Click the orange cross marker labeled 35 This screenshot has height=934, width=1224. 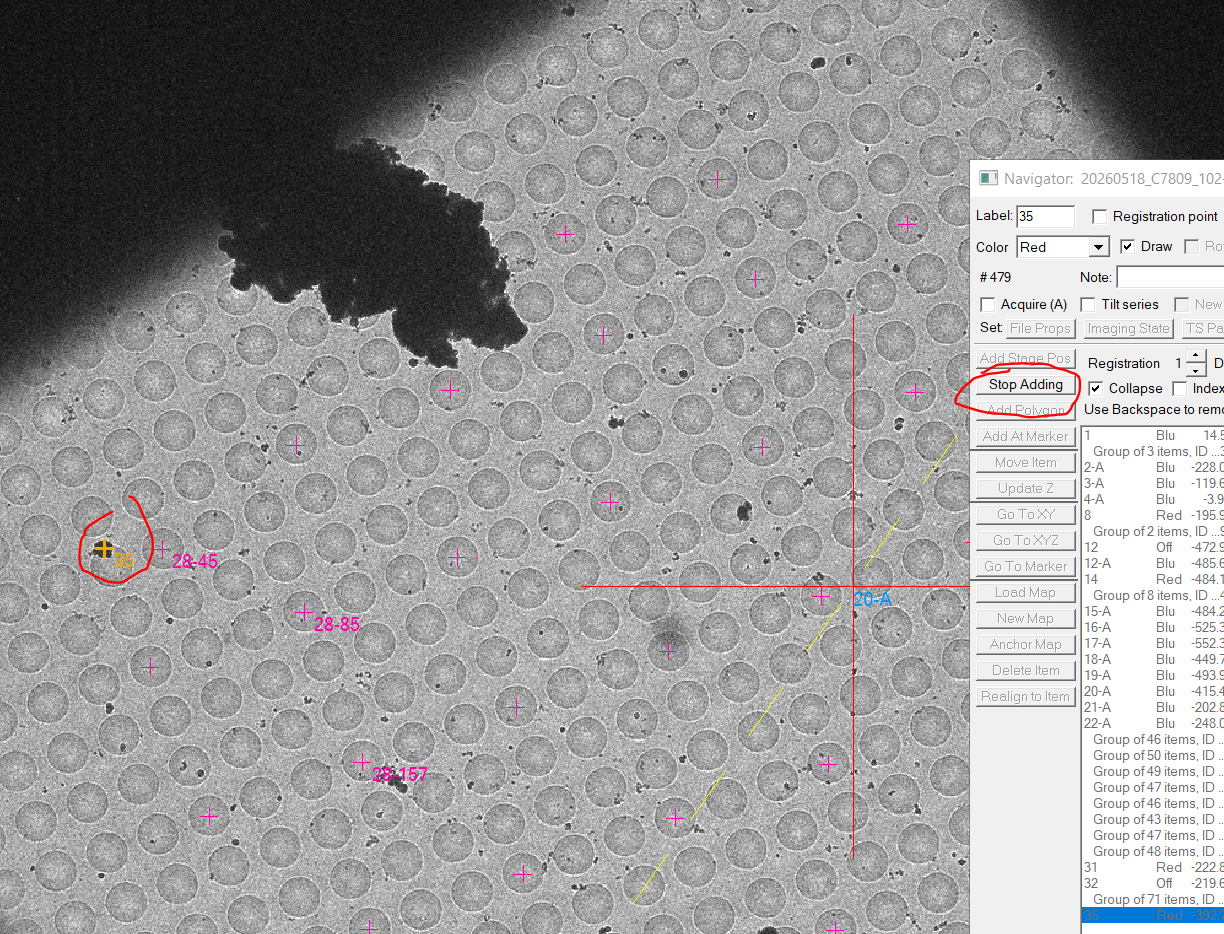[103, 548]
